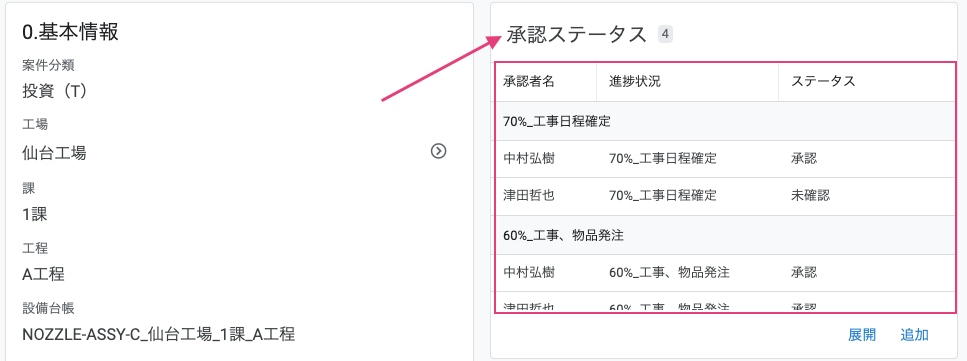Click the 承認ステータス section title
The height and width of the screenshot is (361, 967).
point(577,35)
